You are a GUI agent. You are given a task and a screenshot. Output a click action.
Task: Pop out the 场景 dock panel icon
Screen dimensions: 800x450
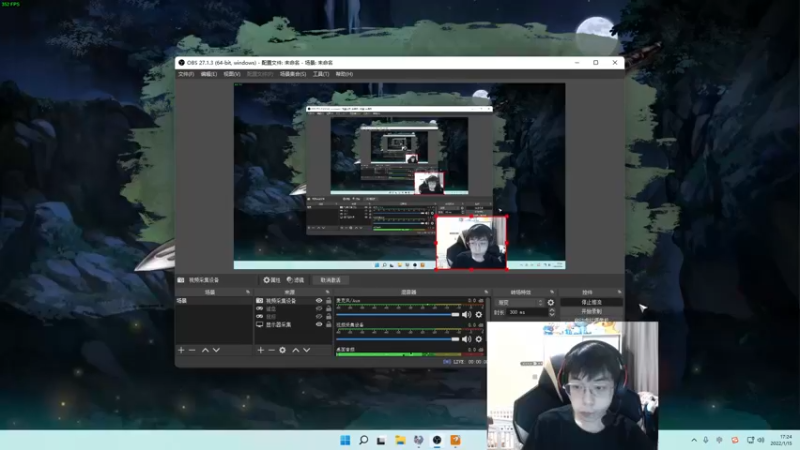point(248,292)
